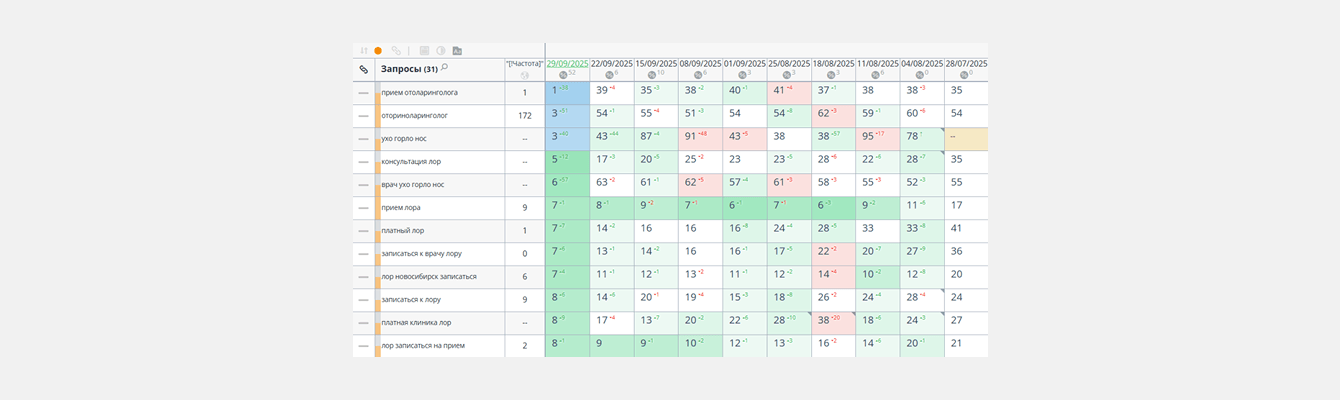Open query оториноларинголог

pyautogui.click(x=414, y=116)
